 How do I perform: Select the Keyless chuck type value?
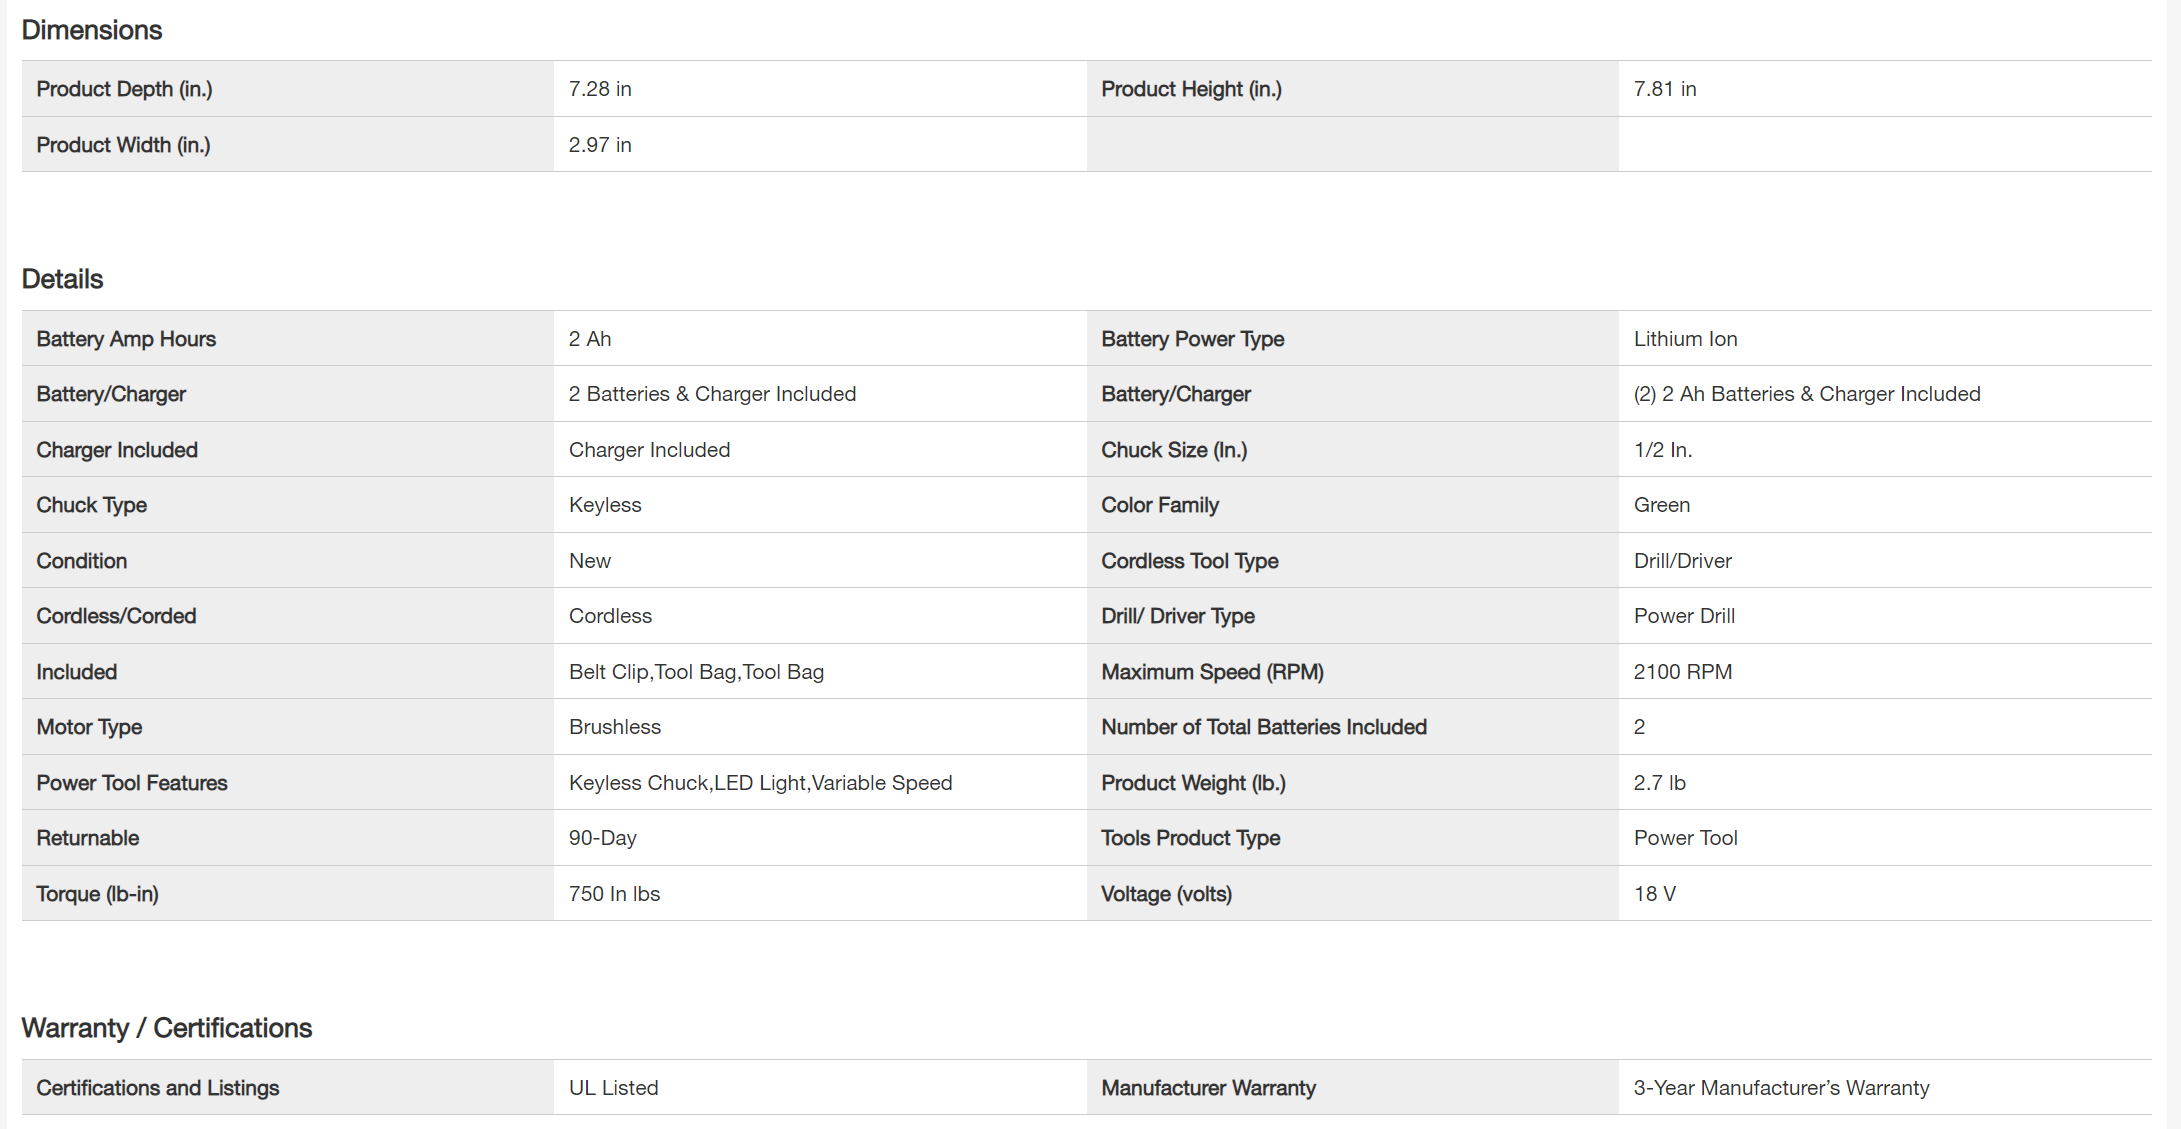[x=605, y=505]
